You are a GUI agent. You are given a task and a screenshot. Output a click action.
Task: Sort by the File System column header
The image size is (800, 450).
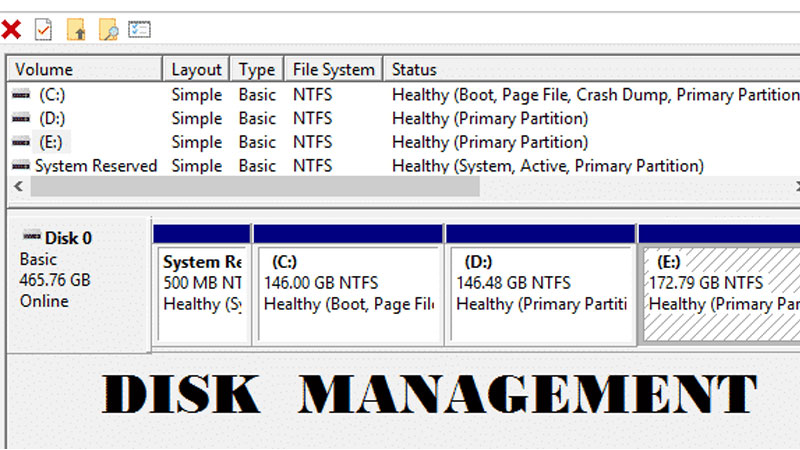[333, 69]
